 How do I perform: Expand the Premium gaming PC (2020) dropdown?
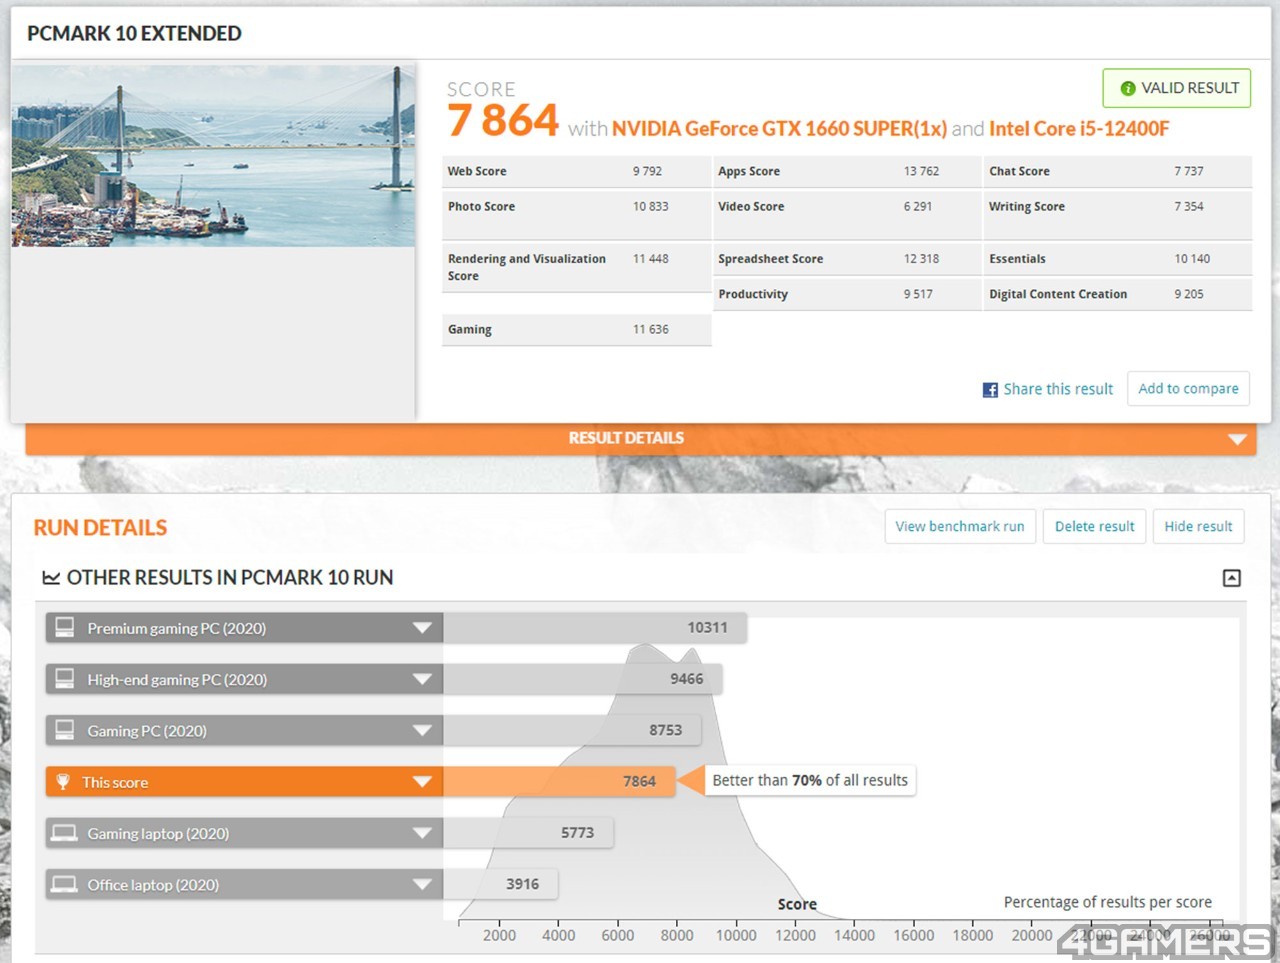(x=422, y=628)
